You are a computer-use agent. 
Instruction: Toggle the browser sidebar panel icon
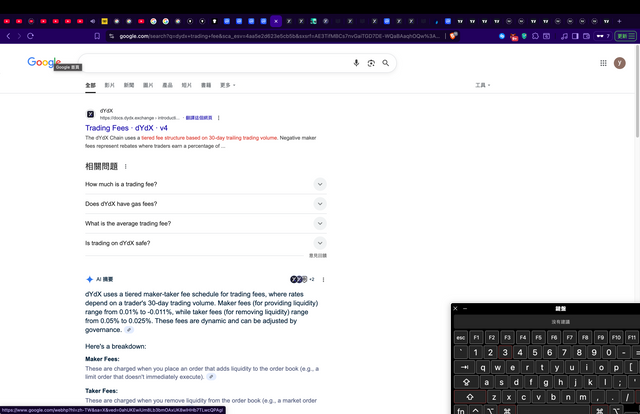tap(575, 36)
